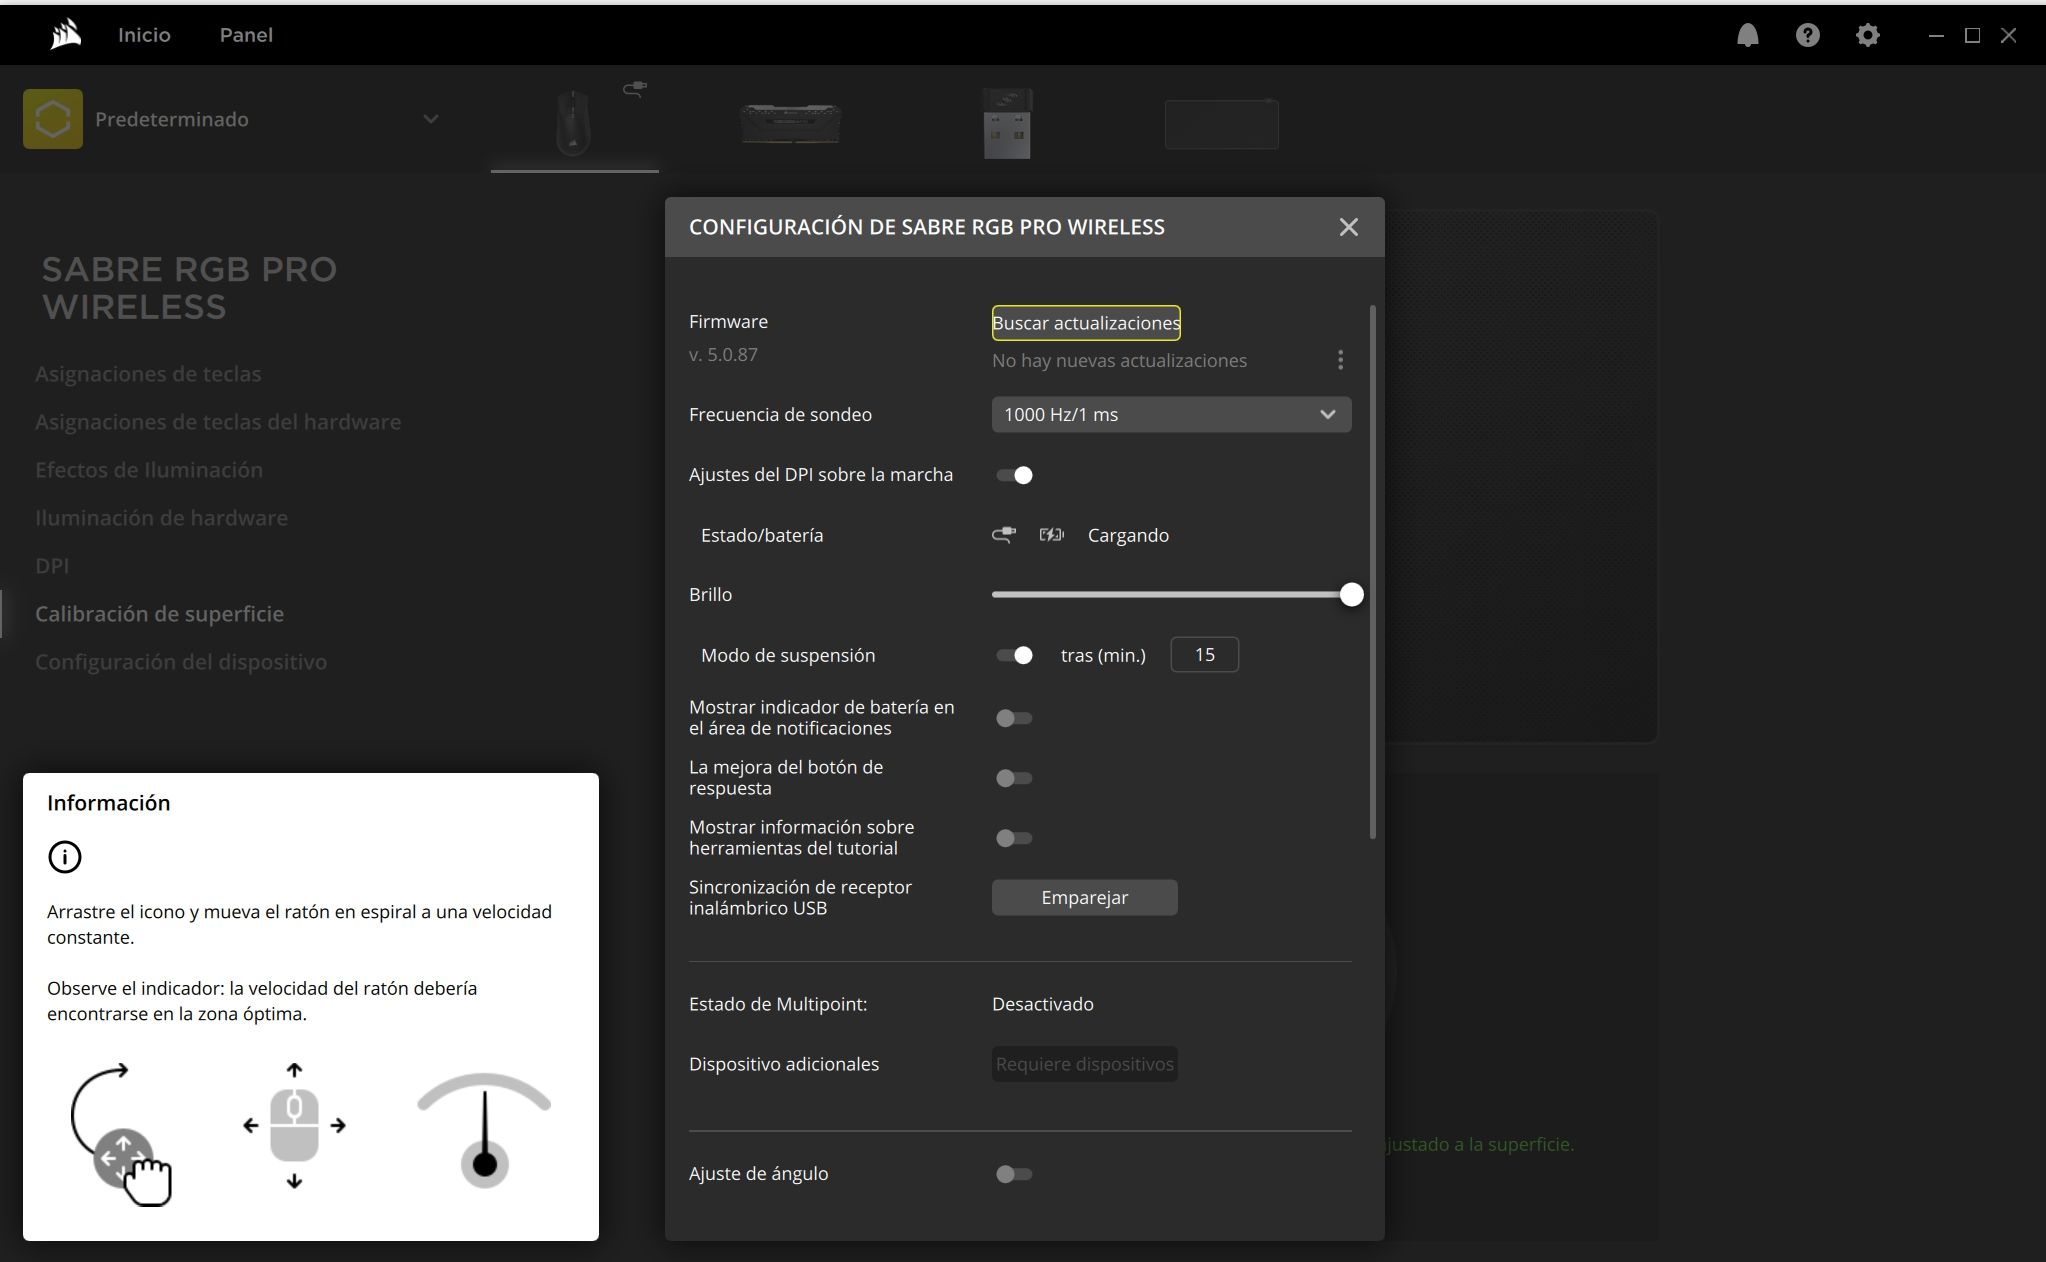The image size is (2046, 1262).
Task: Open iCUE settings gear
Action: point(1867,35)
